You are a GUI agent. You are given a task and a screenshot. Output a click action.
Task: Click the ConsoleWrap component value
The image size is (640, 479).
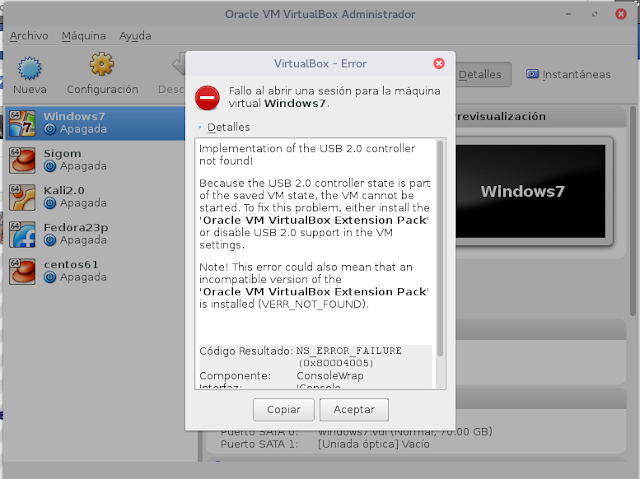330,376
